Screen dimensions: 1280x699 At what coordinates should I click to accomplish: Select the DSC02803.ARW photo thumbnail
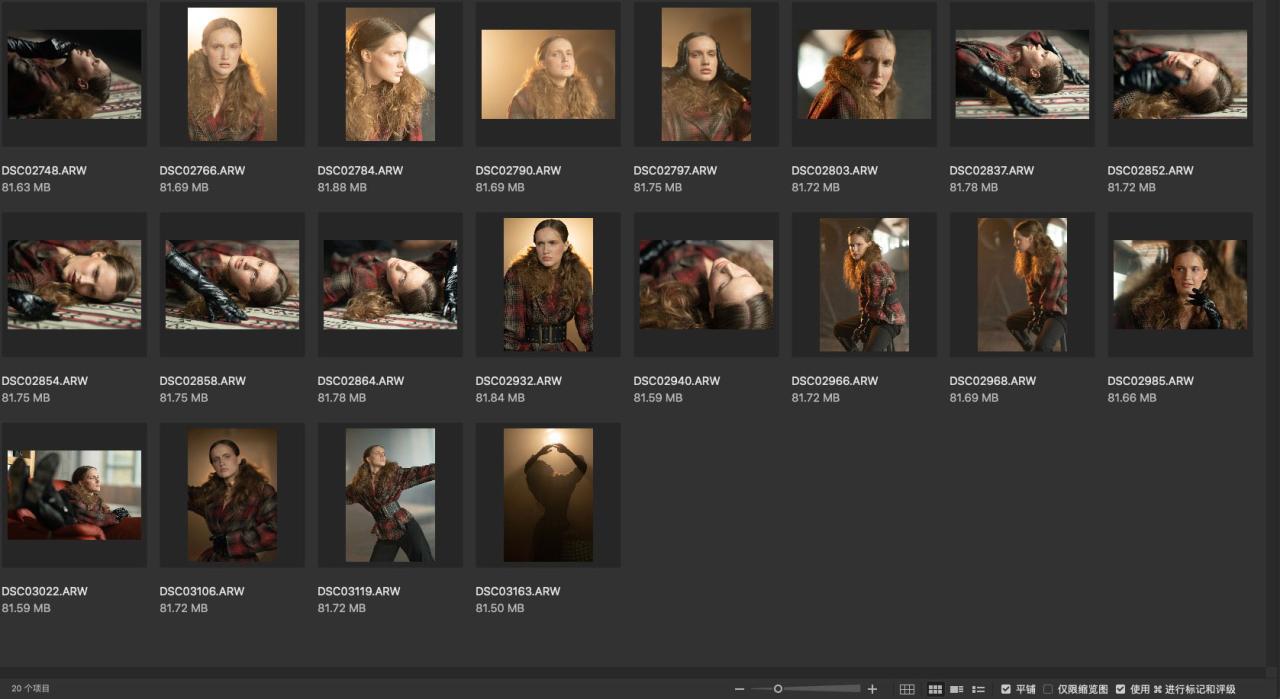(x=864, y=74)
